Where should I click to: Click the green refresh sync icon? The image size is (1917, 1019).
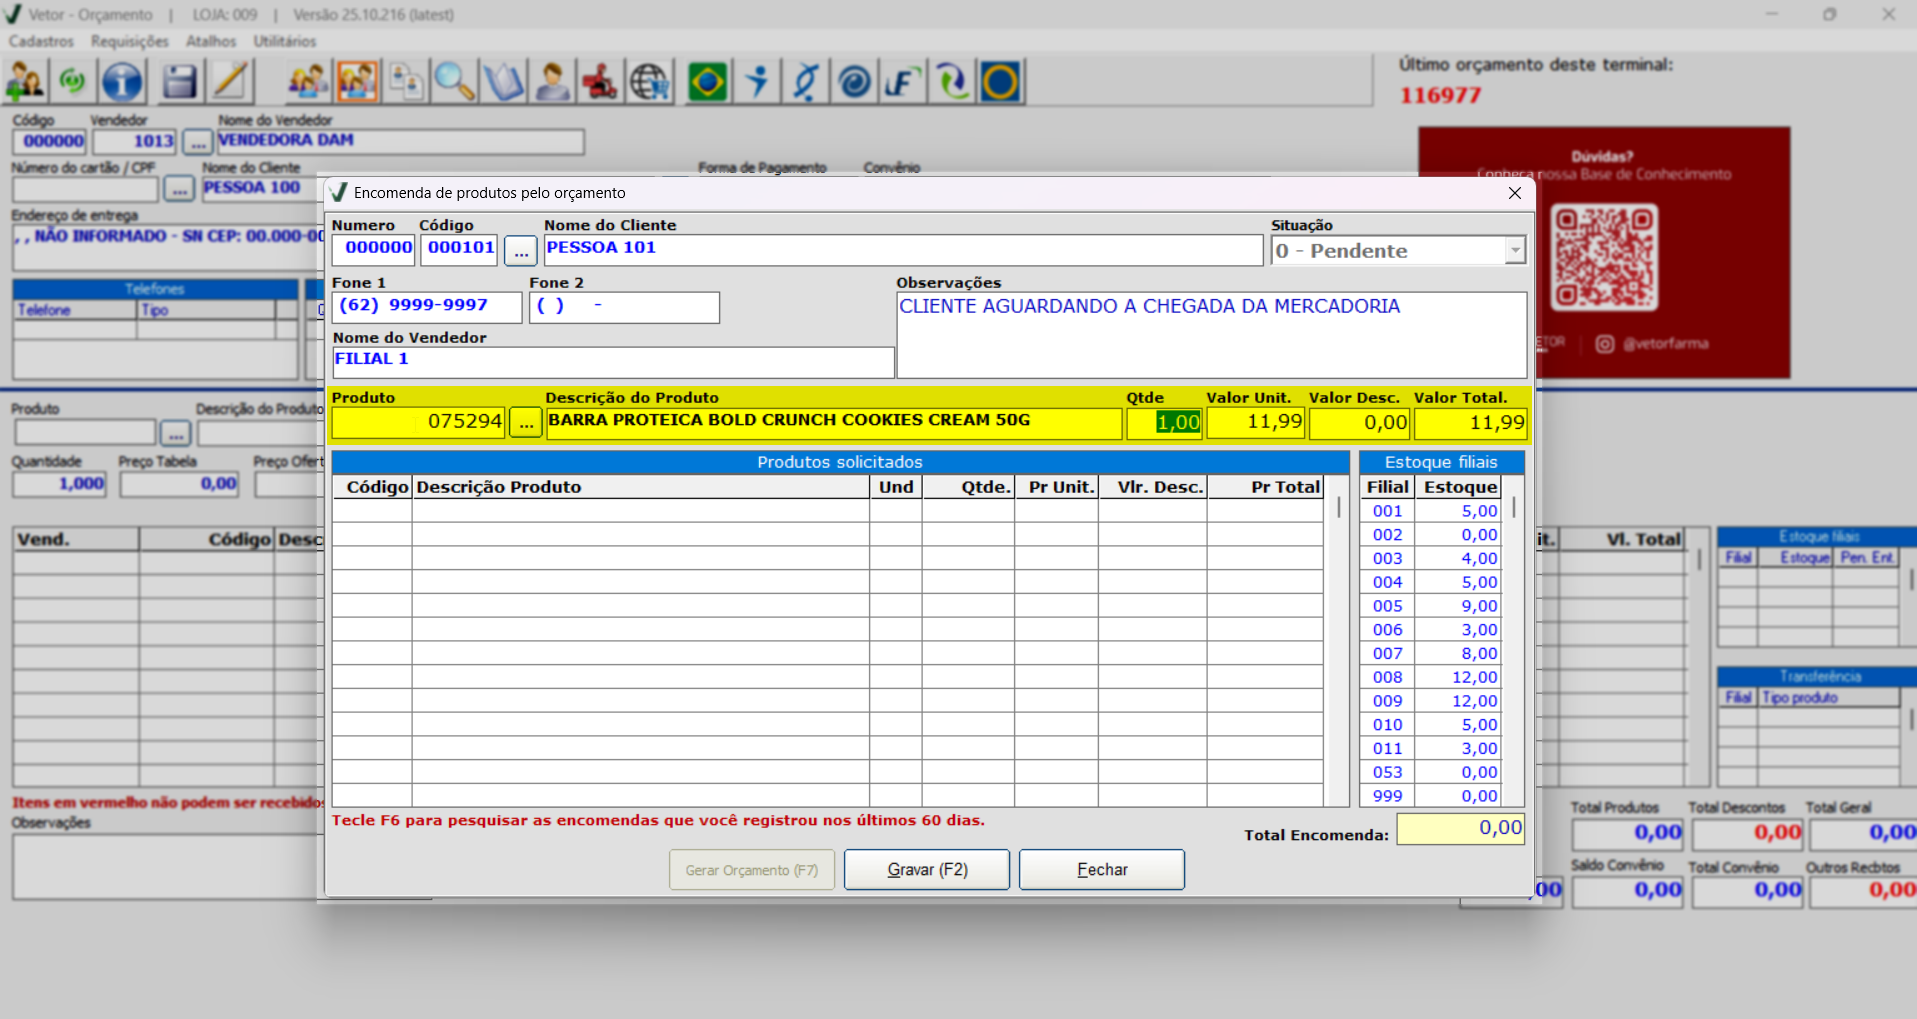point(73,82)
